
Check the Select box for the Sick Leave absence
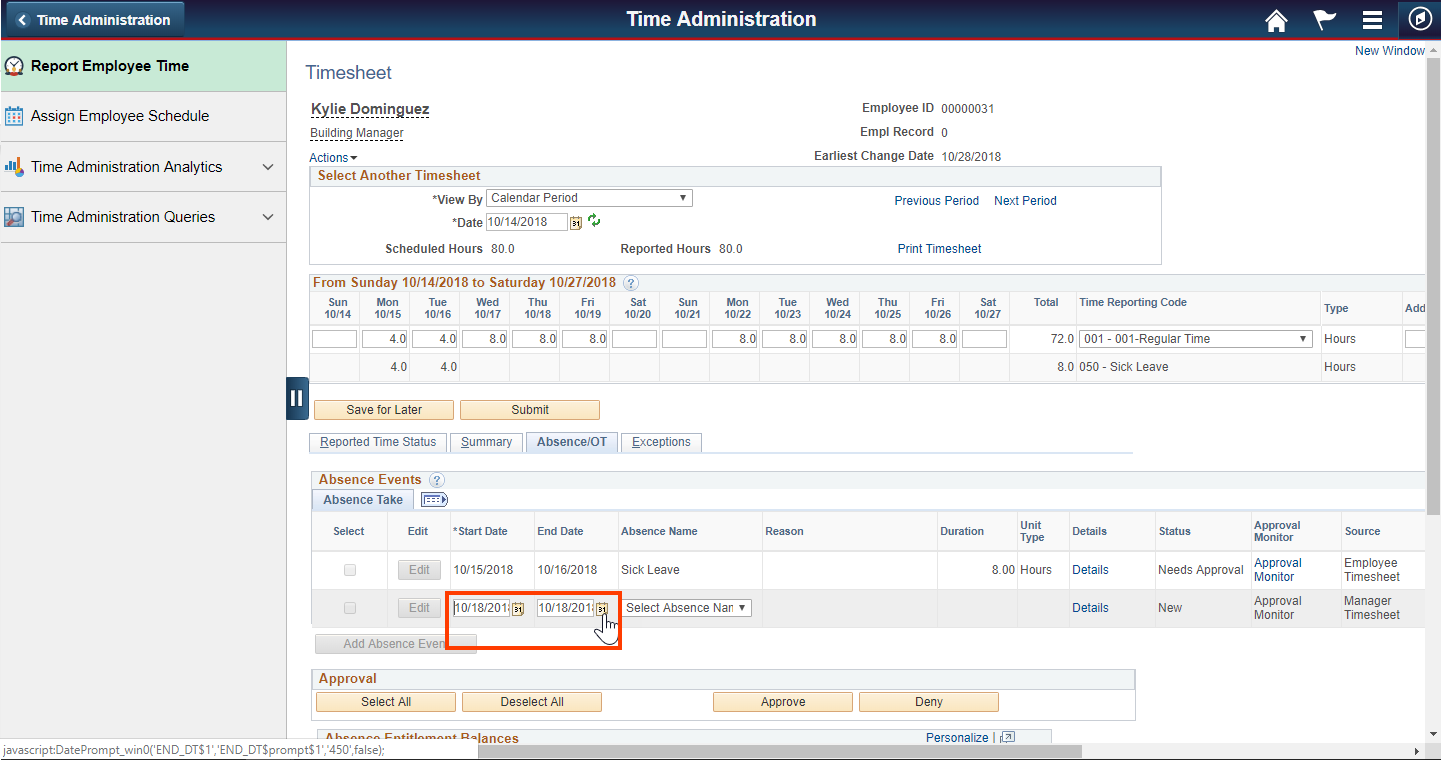click(349, 569)
